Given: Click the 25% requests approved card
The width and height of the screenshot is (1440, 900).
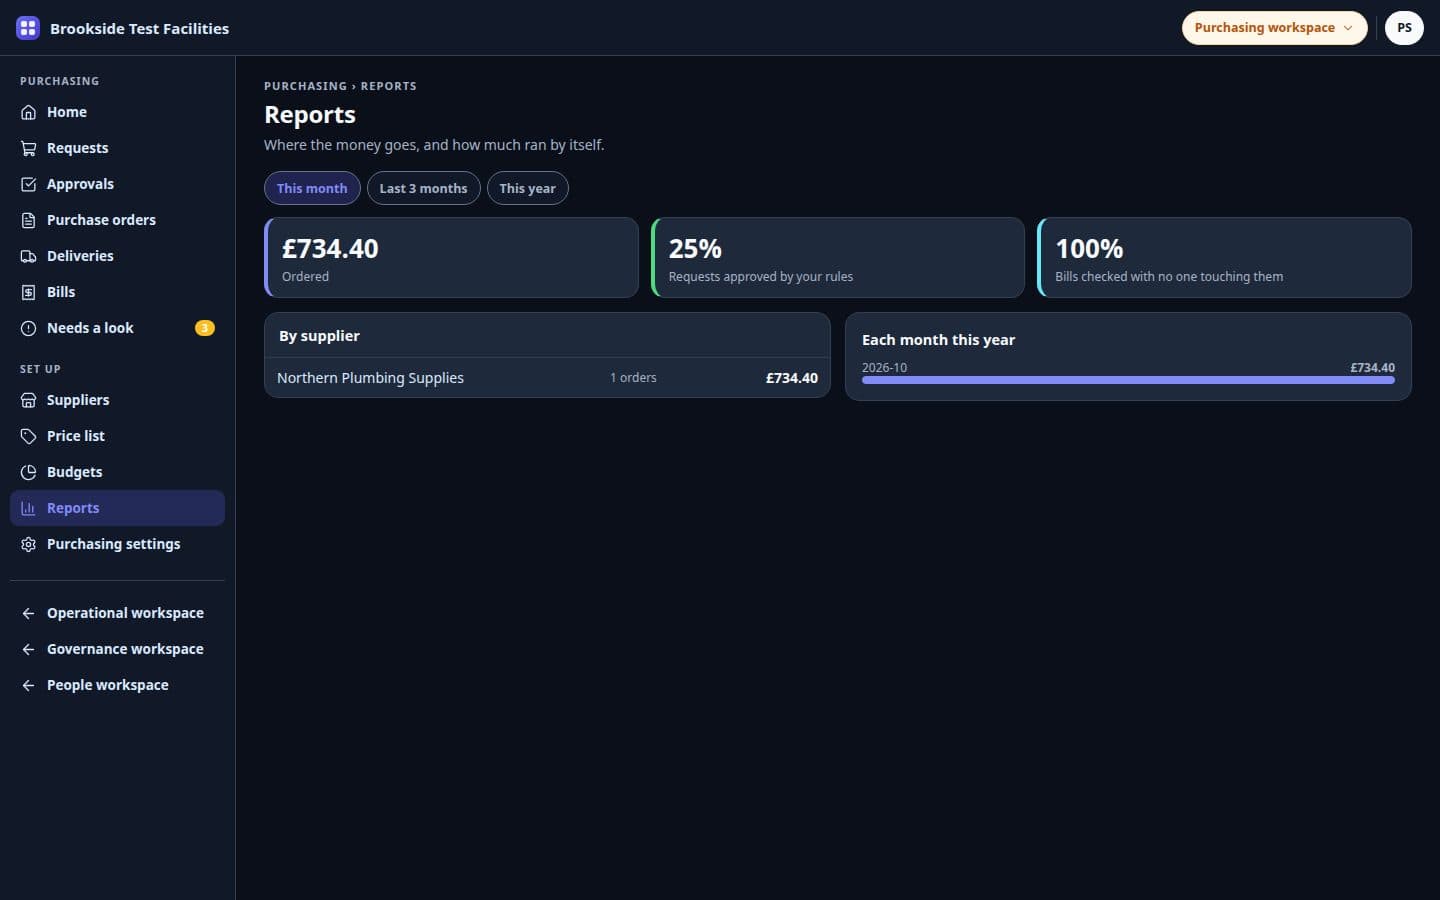Looking at the screenshot, I should [838, 257].
